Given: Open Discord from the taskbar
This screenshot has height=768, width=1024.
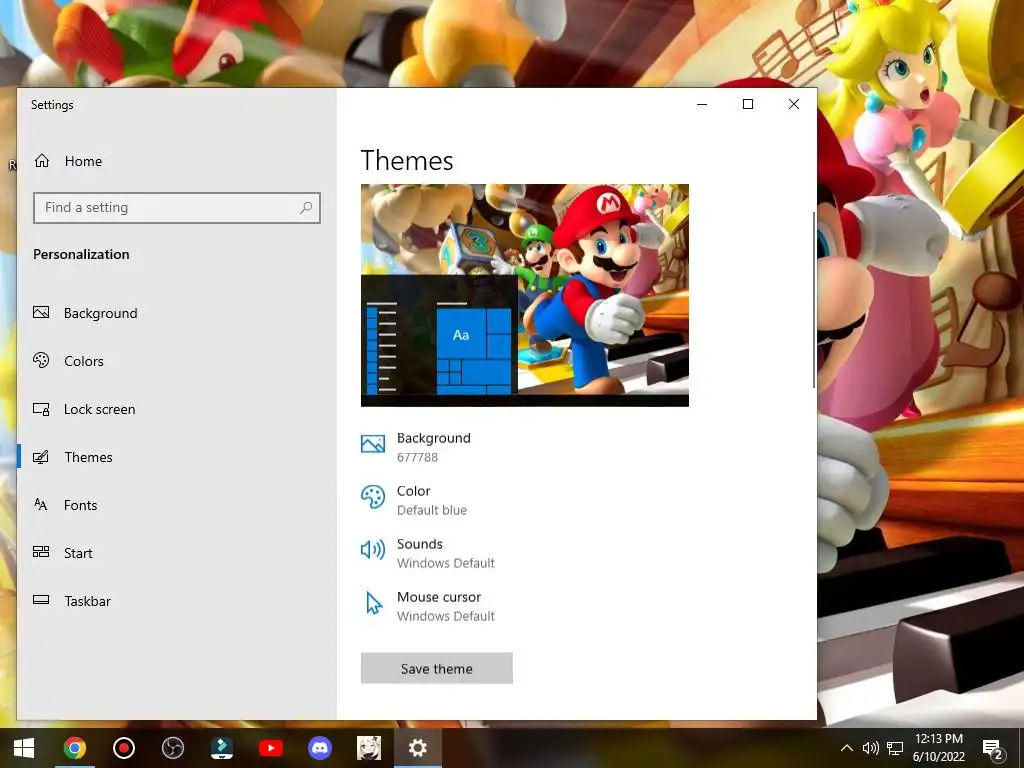Looking at the screenshot, I should point(319,748).
